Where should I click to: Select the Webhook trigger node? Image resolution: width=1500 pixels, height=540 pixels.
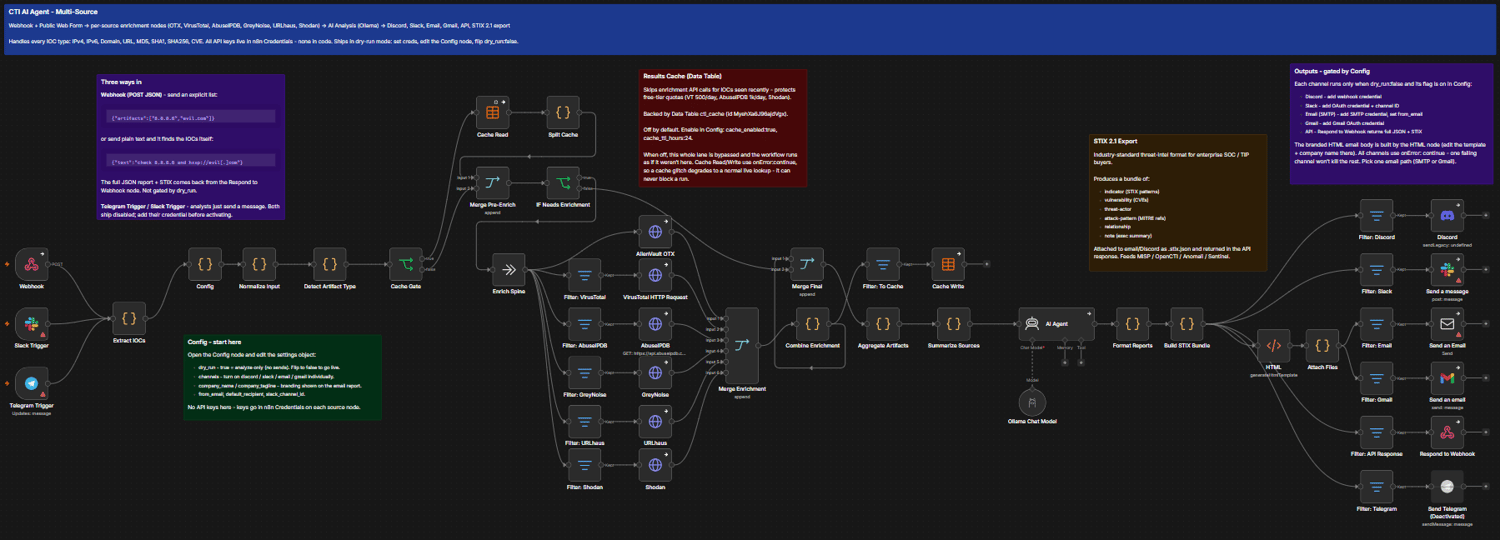[32, 265]
